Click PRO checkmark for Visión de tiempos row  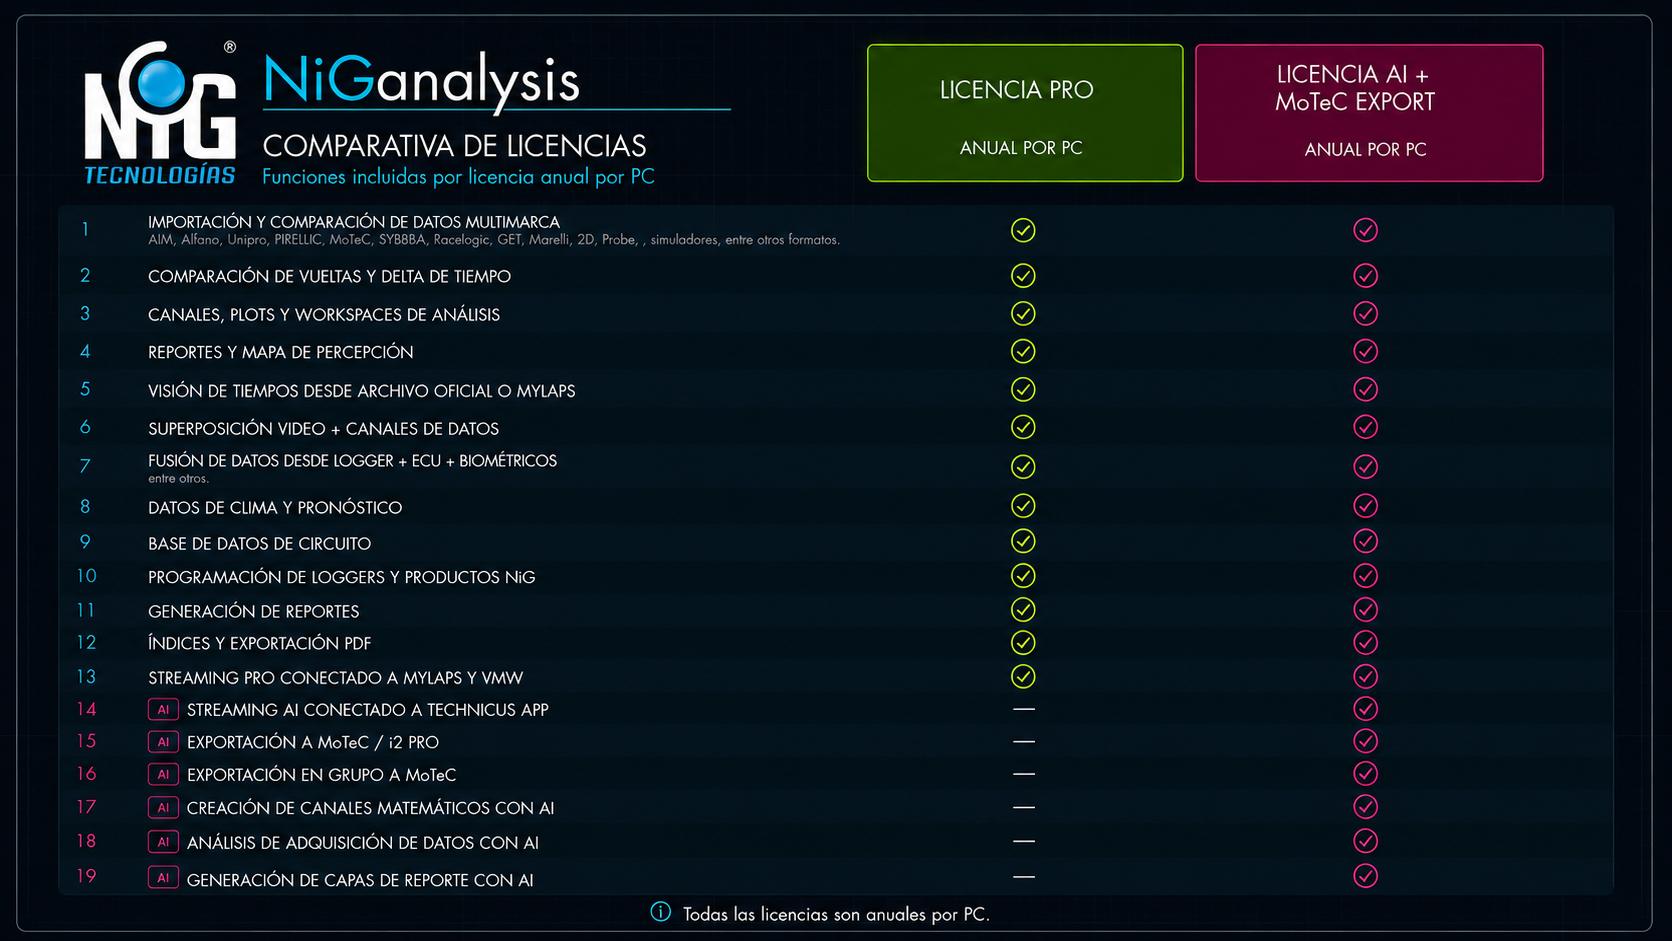click(x=1023, y=390)
